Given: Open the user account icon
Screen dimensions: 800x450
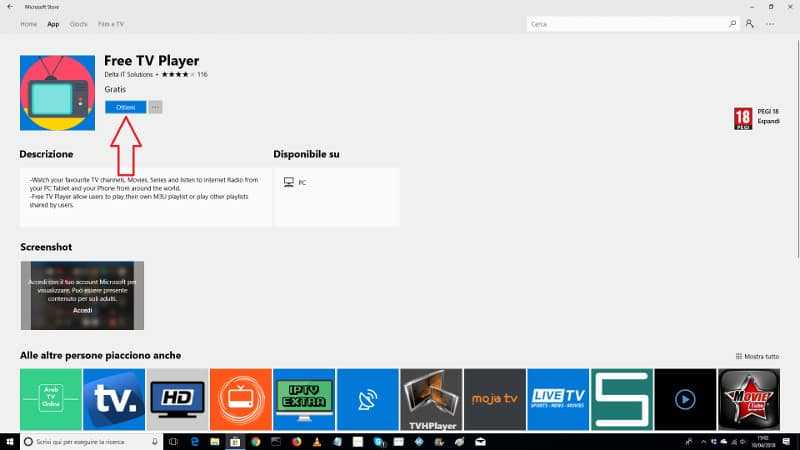Looking at the screenshot, I should tap(749, 24).
